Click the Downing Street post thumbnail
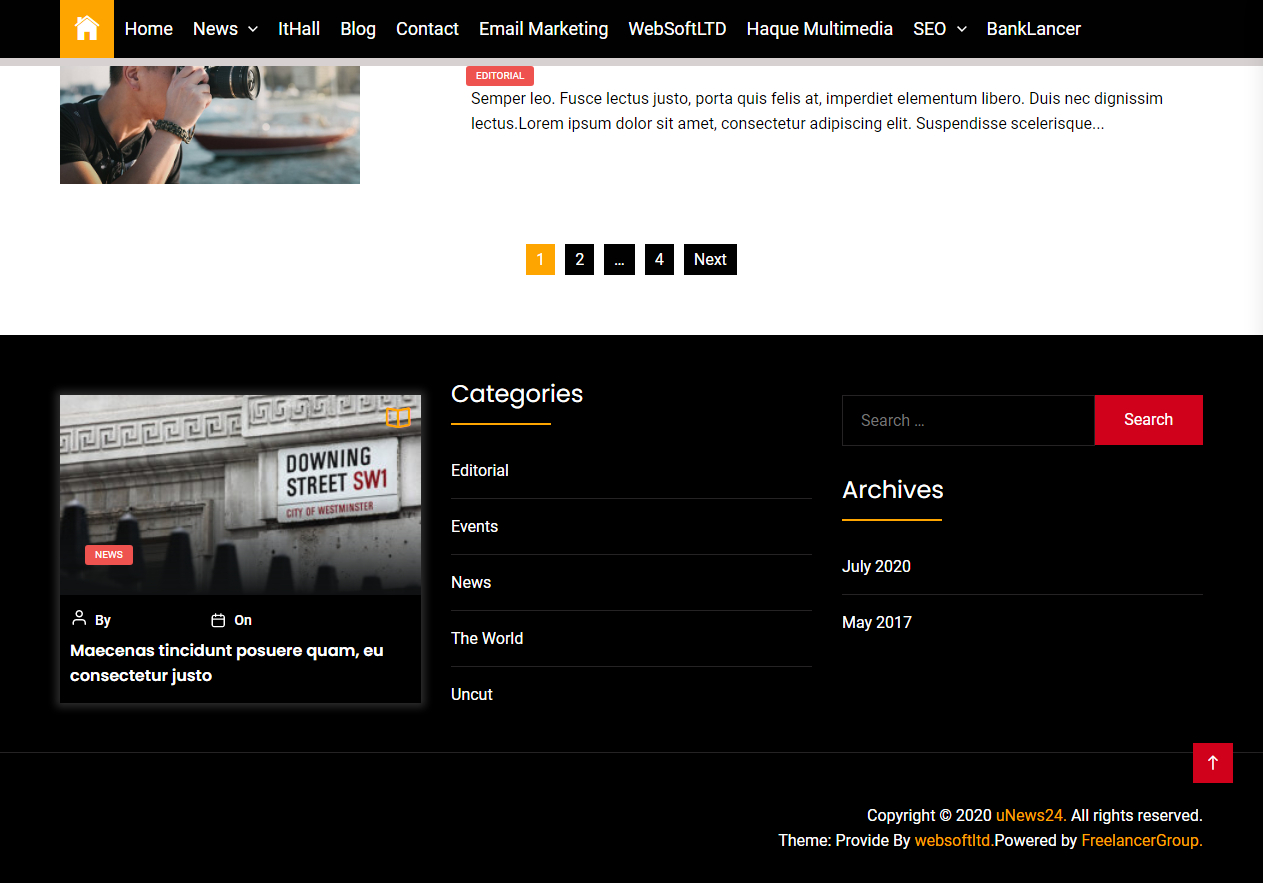The height and width of the screenshot is (883, 1280). [x=240, y=494]
